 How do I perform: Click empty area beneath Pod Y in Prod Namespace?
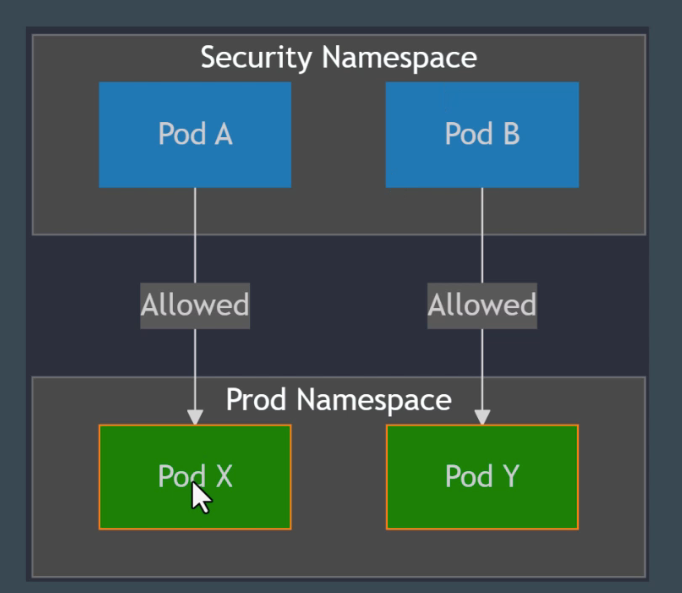tap(482, 553)
